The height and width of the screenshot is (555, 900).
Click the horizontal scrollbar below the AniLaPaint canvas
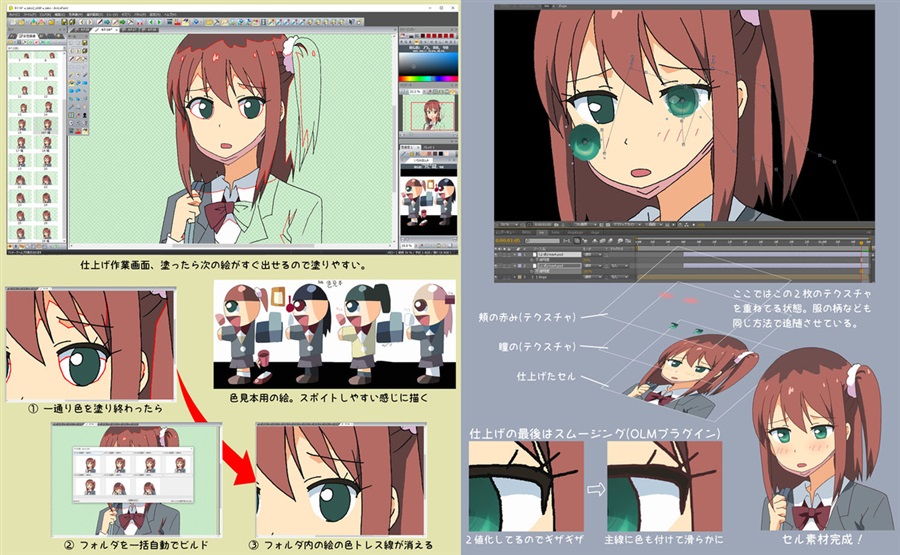coord(241,246)
